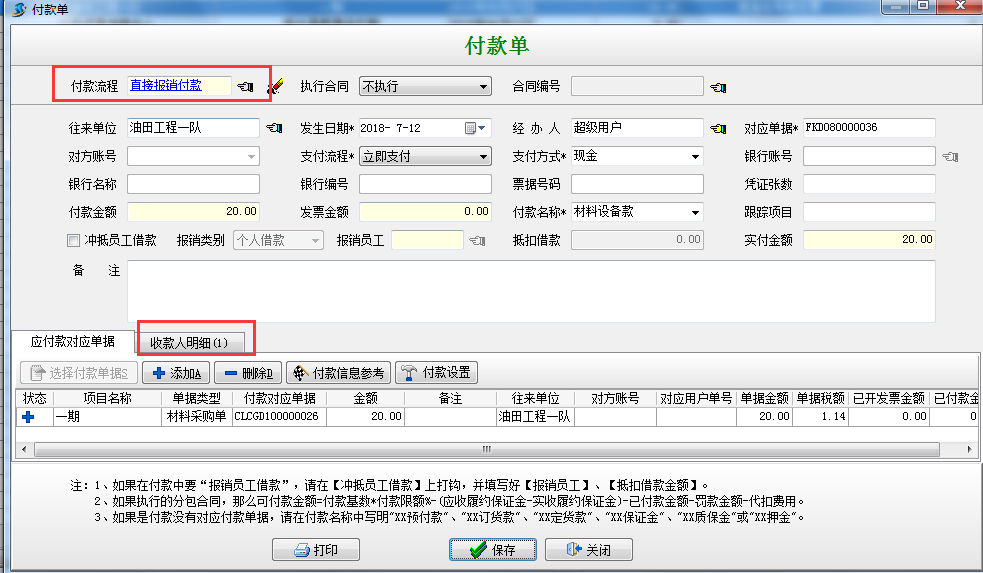
Task: Click the lookup hand icon beside 合同编号
Action: (x=717, y=87)
